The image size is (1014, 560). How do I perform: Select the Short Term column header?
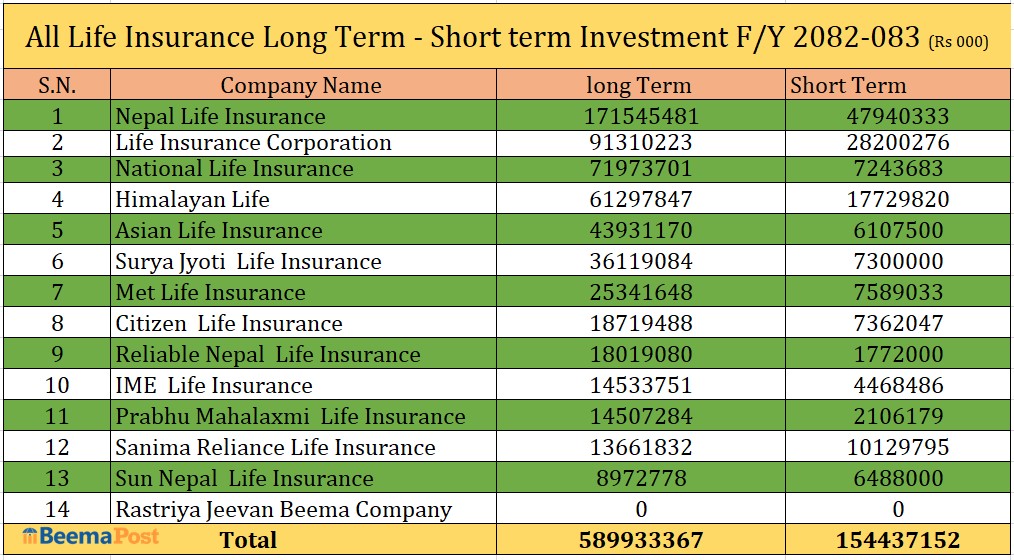pyautogui.click(x=848, y=85)
